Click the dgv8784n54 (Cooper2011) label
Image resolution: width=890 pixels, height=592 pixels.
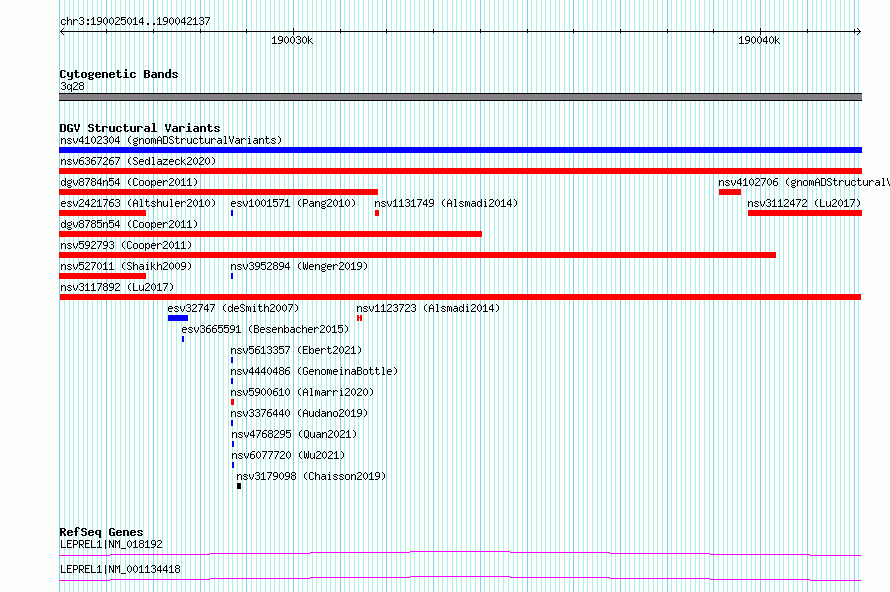[129, 182]
